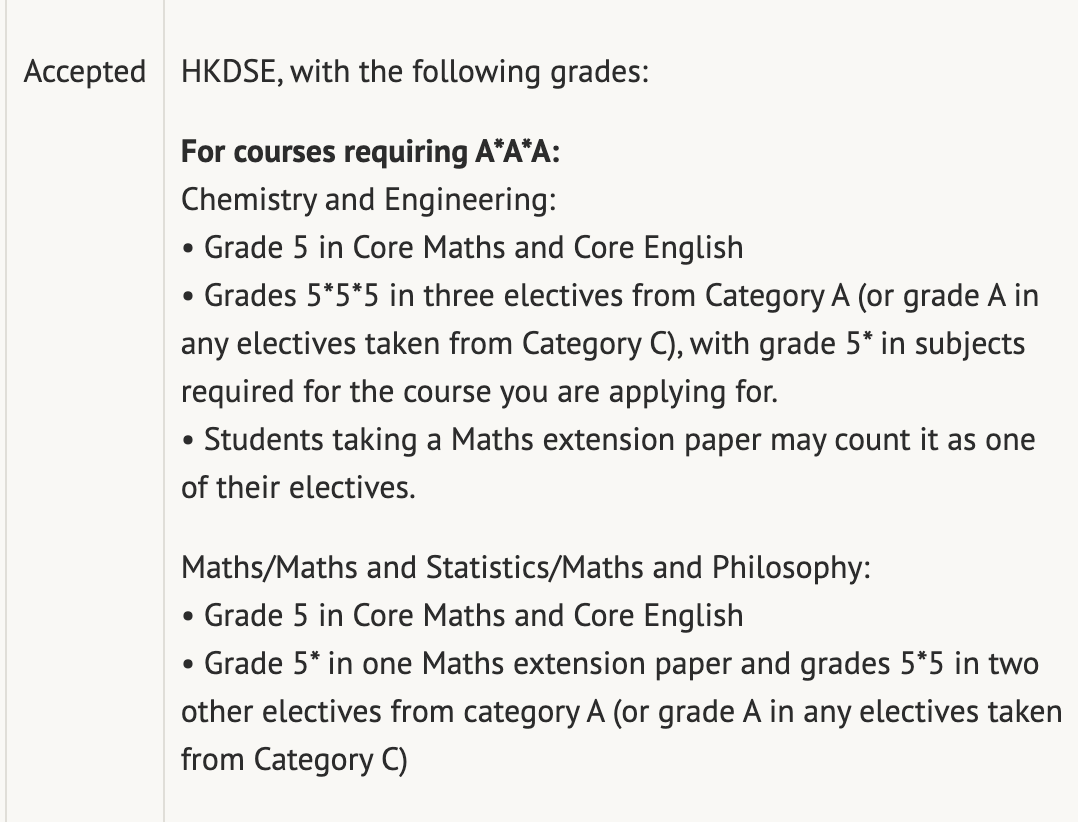Click 'other electives from category A' line
Image resolution: width=1078 pixels, height=822 pixels.
[622, 712]
